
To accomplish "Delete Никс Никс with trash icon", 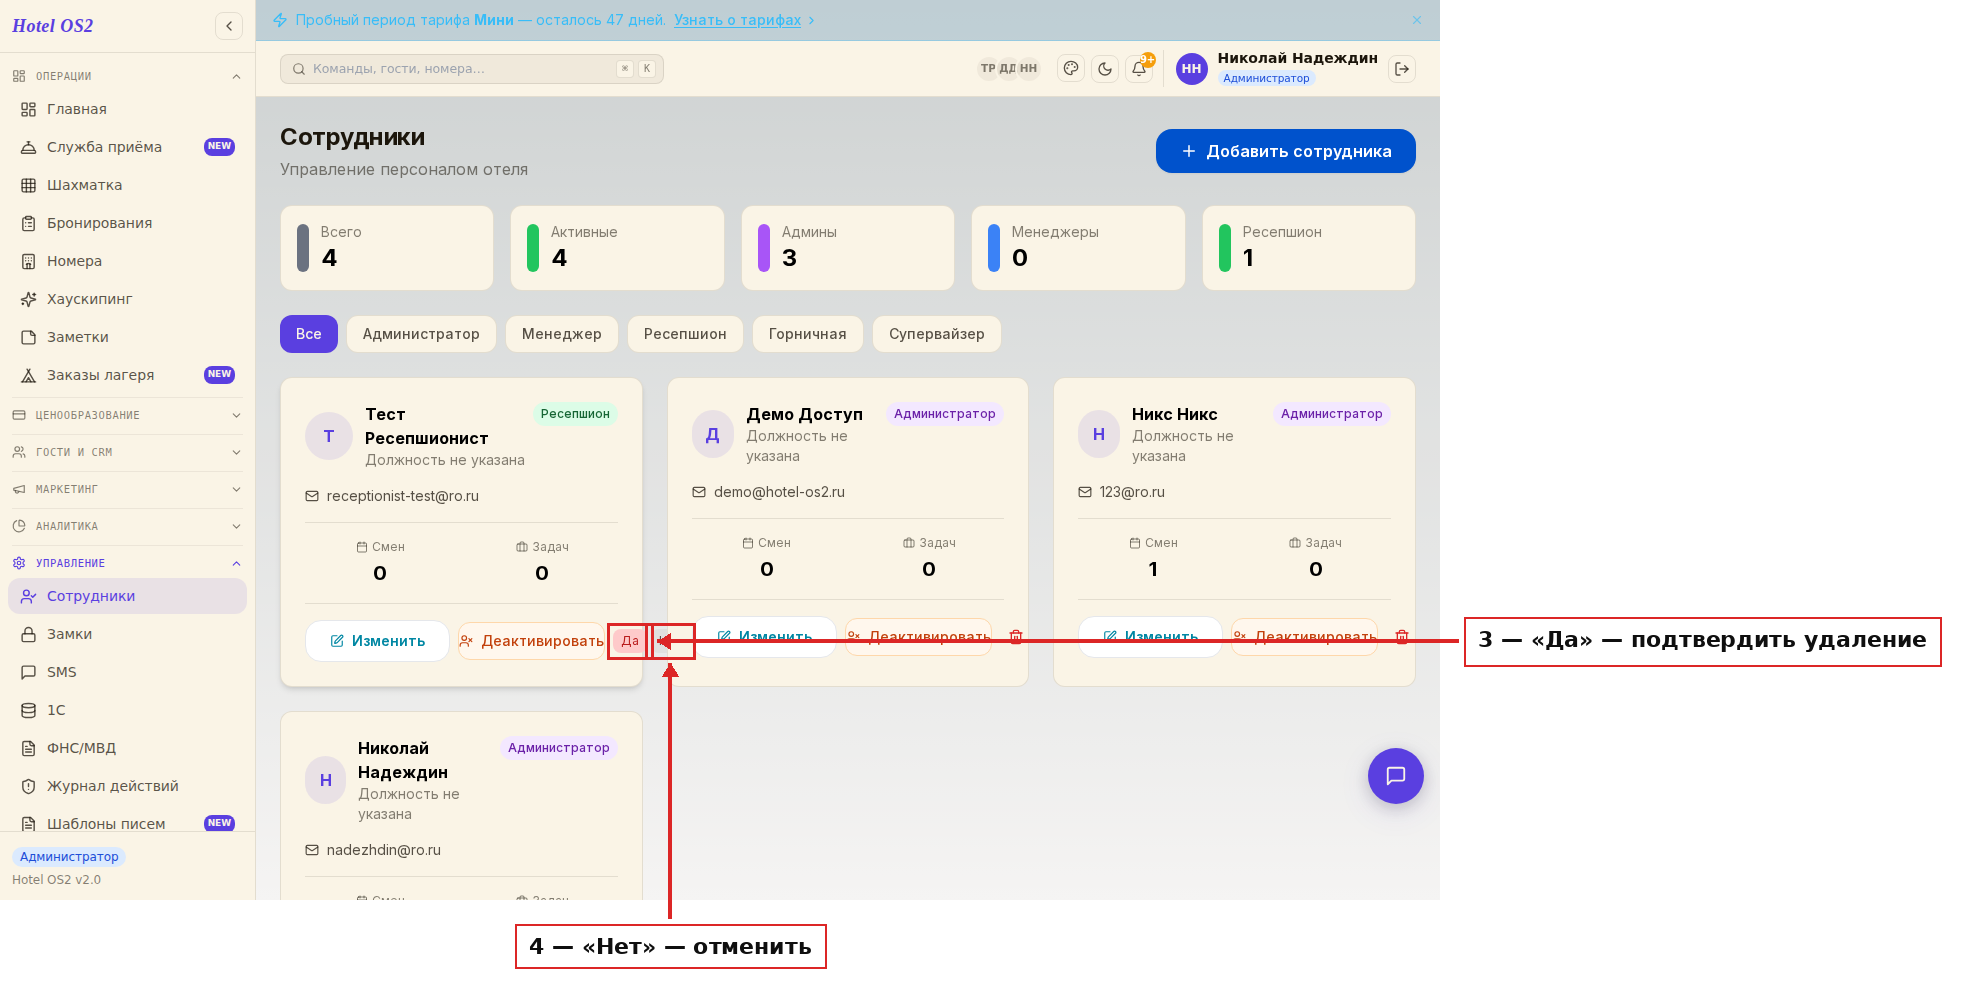I will point(1402,637).
